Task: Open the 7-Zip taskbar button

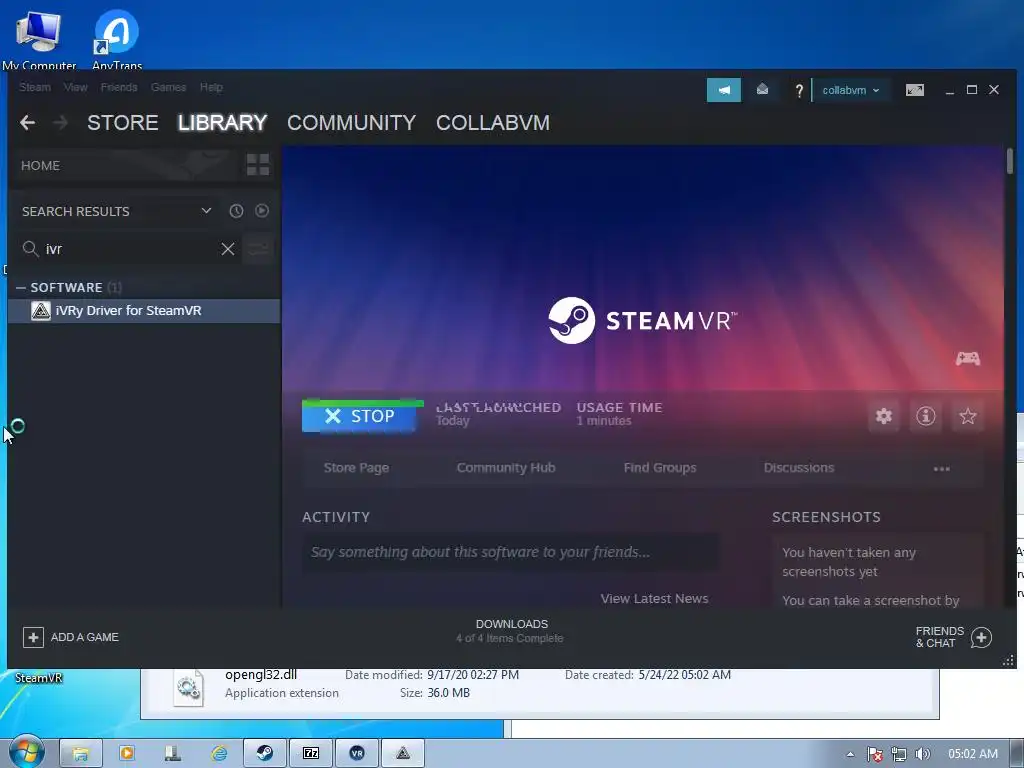Action: pyautogui.click(x=311, y=753)
